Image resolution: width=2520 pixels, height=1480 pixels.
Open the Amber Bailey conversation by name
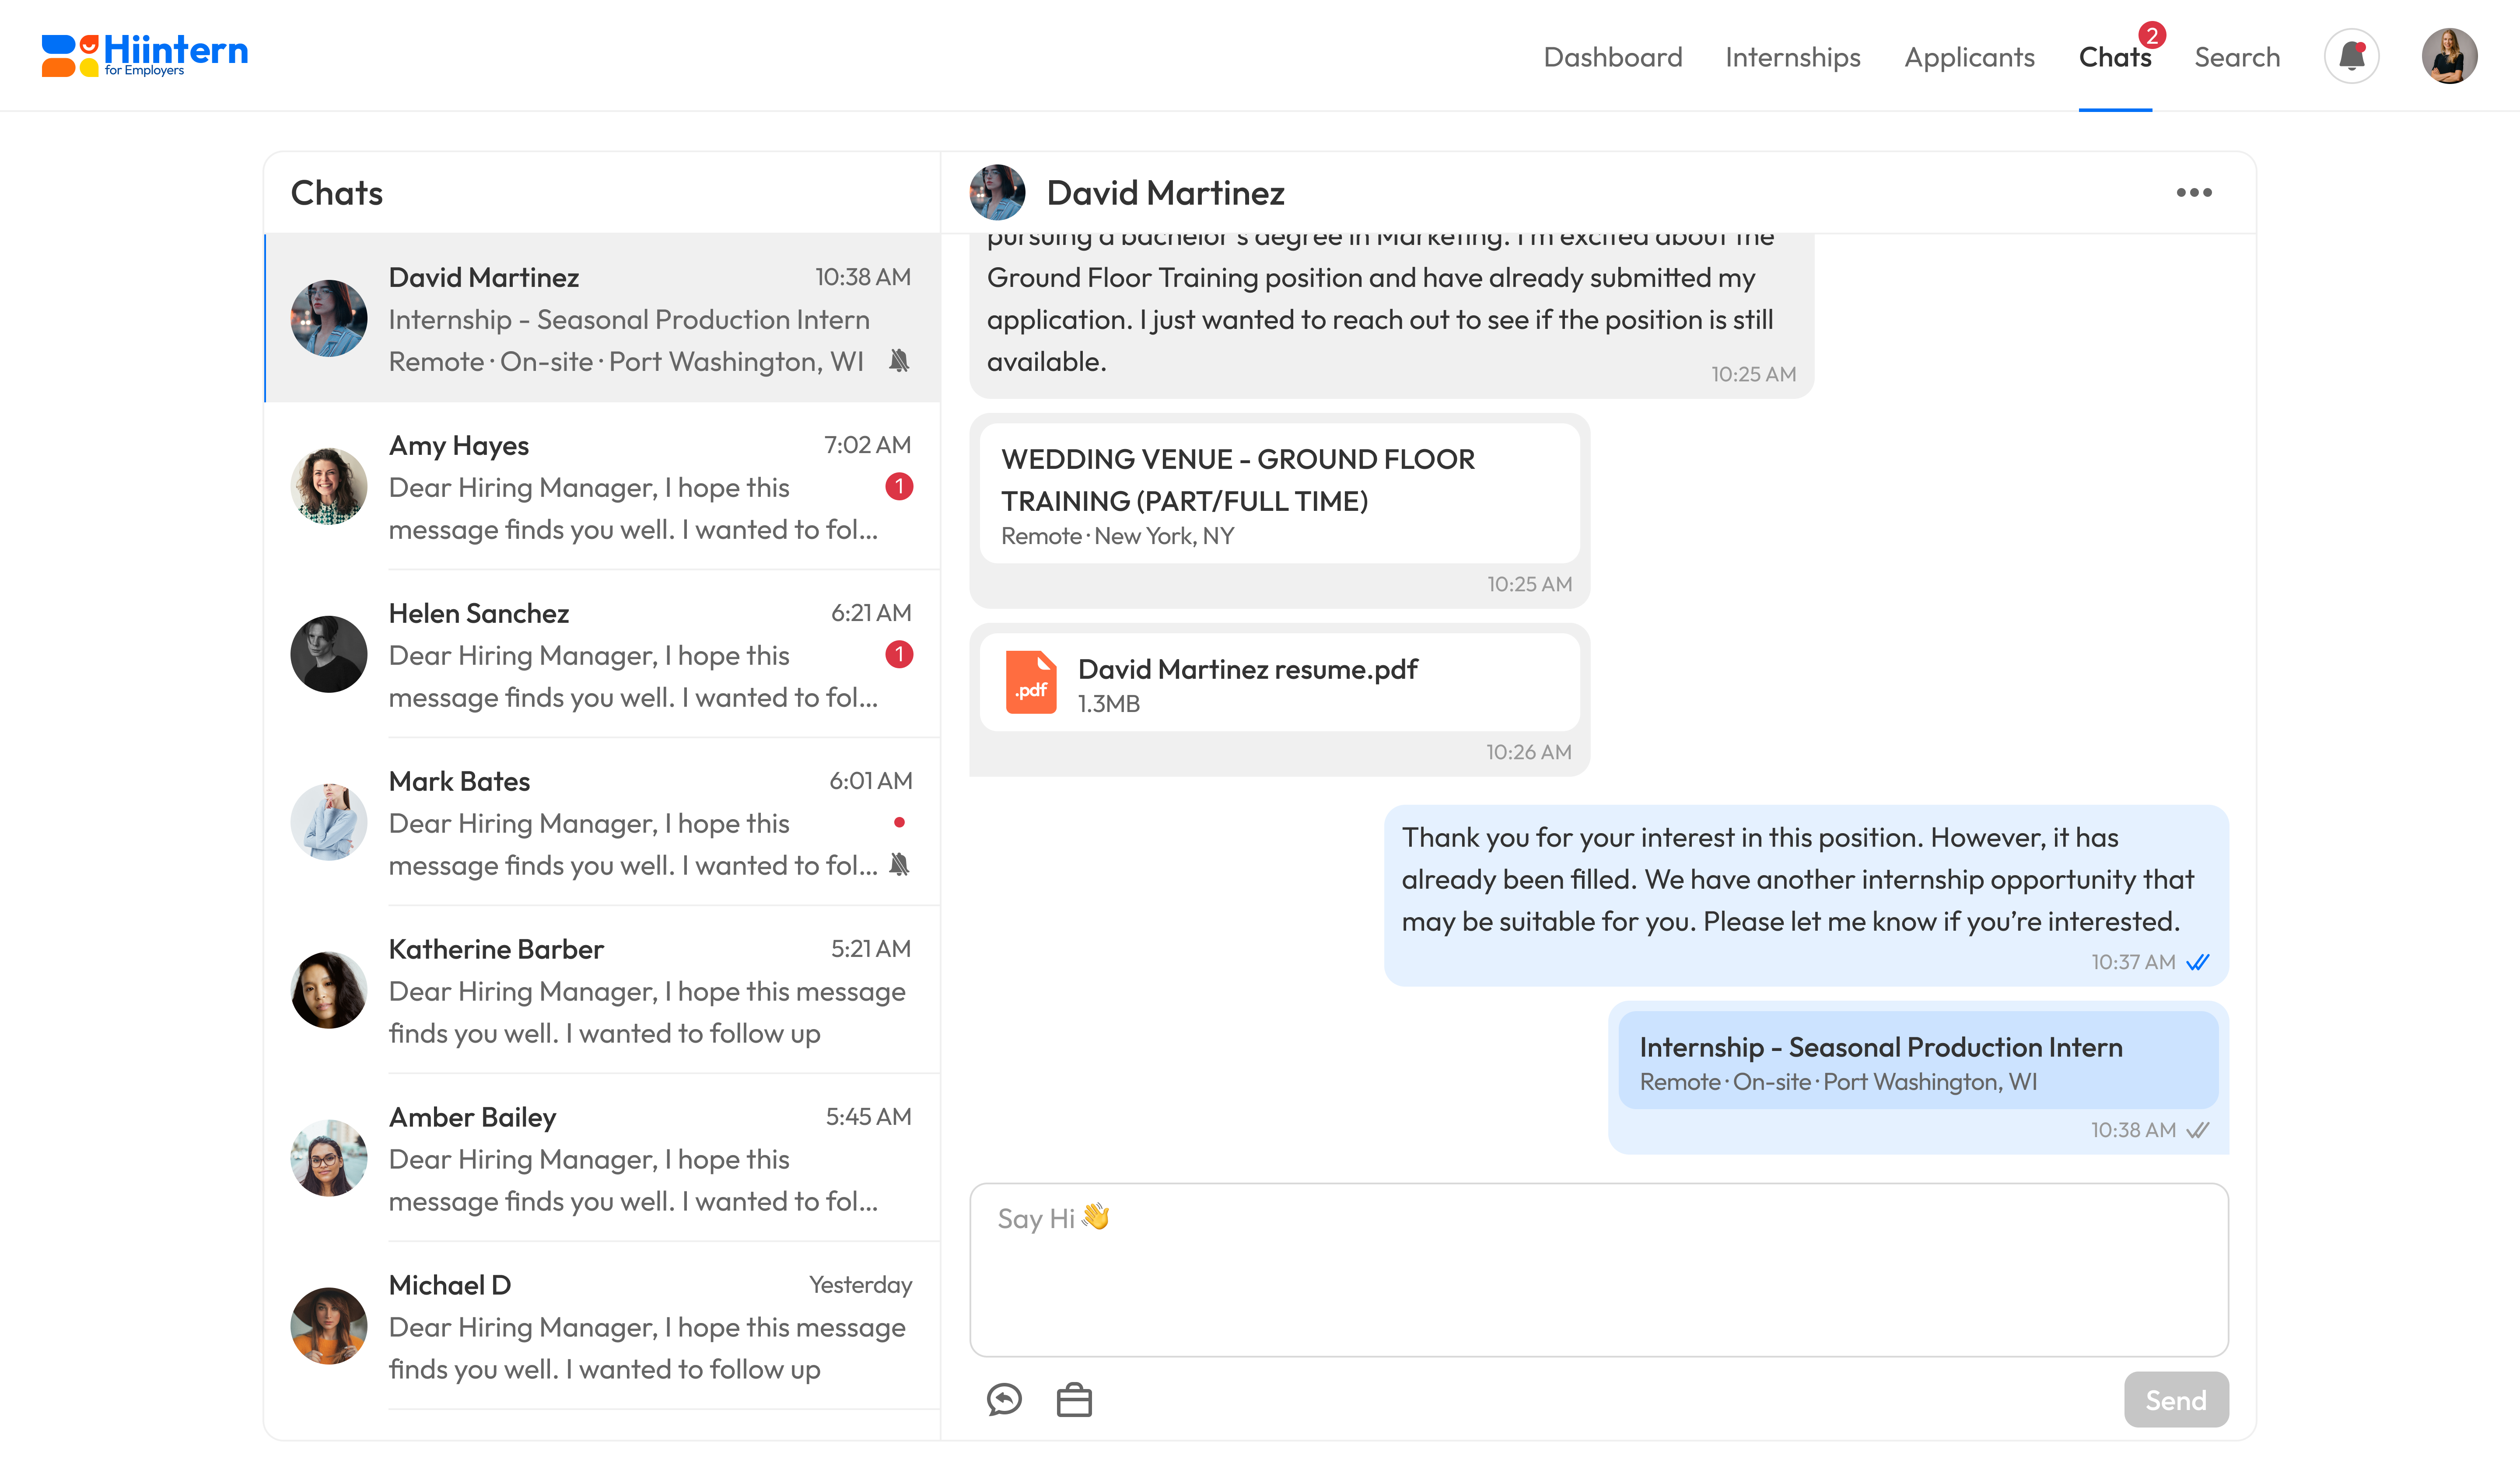[472, 1118]
